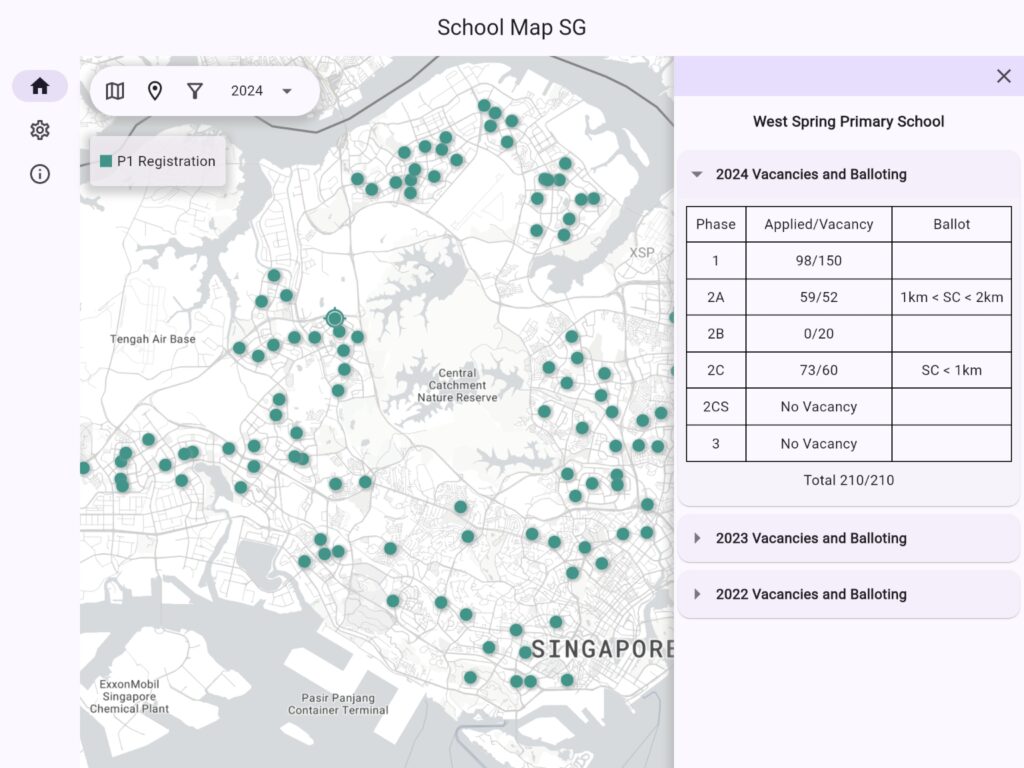Open the Settings gear in sidebar

point(40,130)
